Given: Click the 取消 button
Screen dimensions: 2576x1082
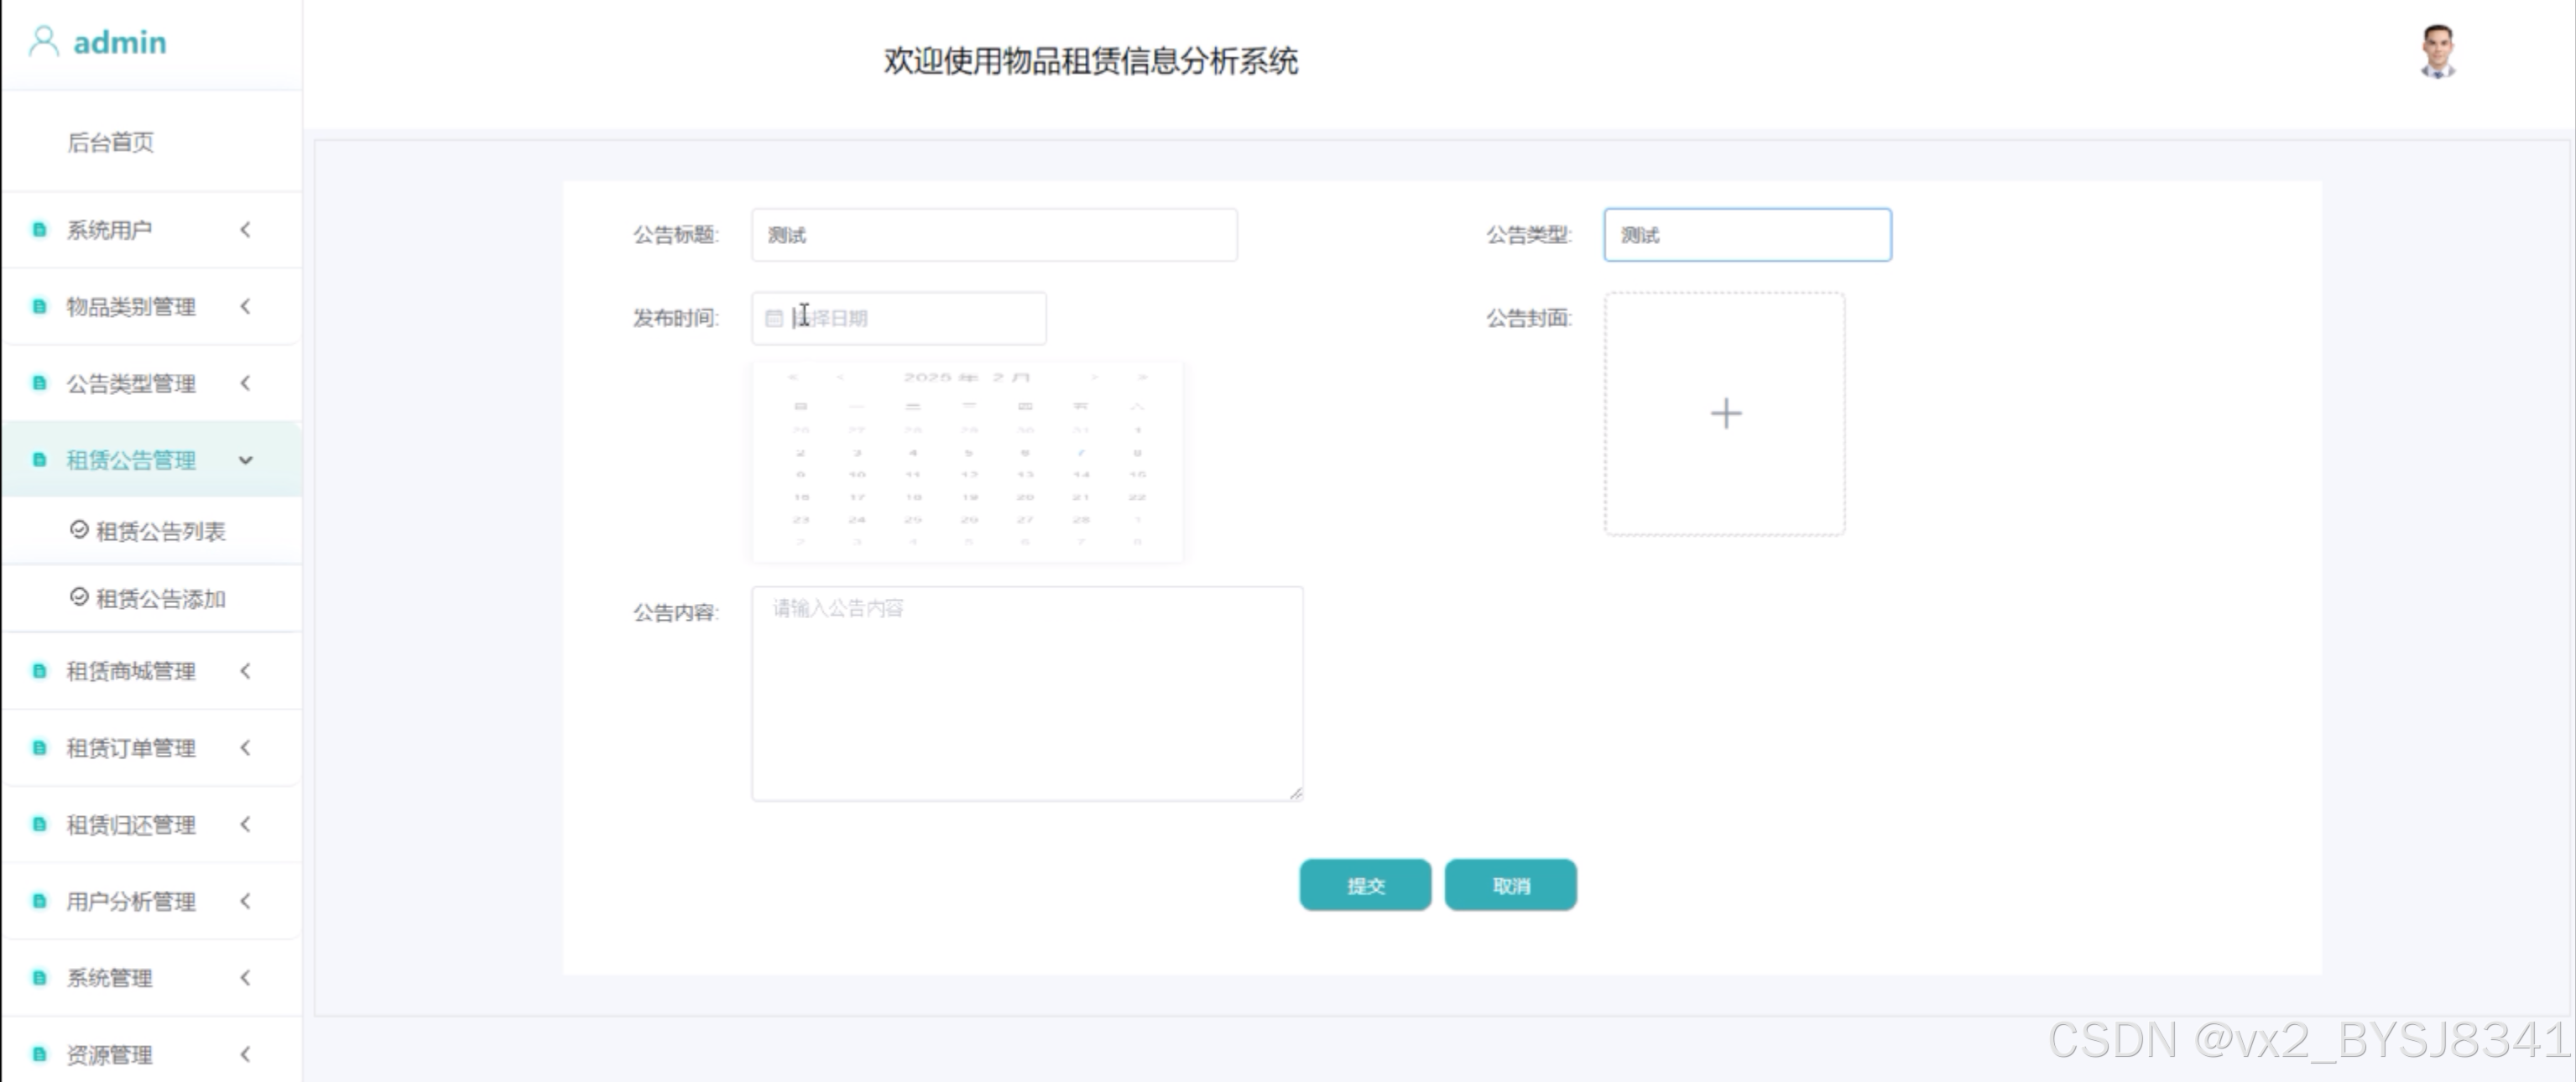Looking at the screenshot, I should 1510,885.
